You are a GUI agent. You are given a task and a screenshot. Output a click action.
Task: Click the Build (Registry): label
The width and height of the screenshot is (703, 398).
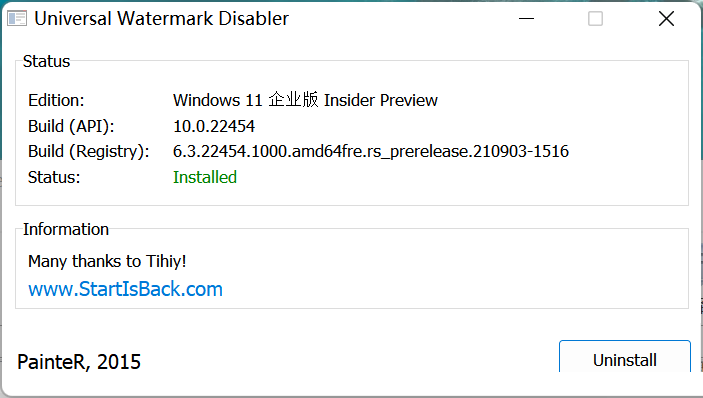(89, 151)
